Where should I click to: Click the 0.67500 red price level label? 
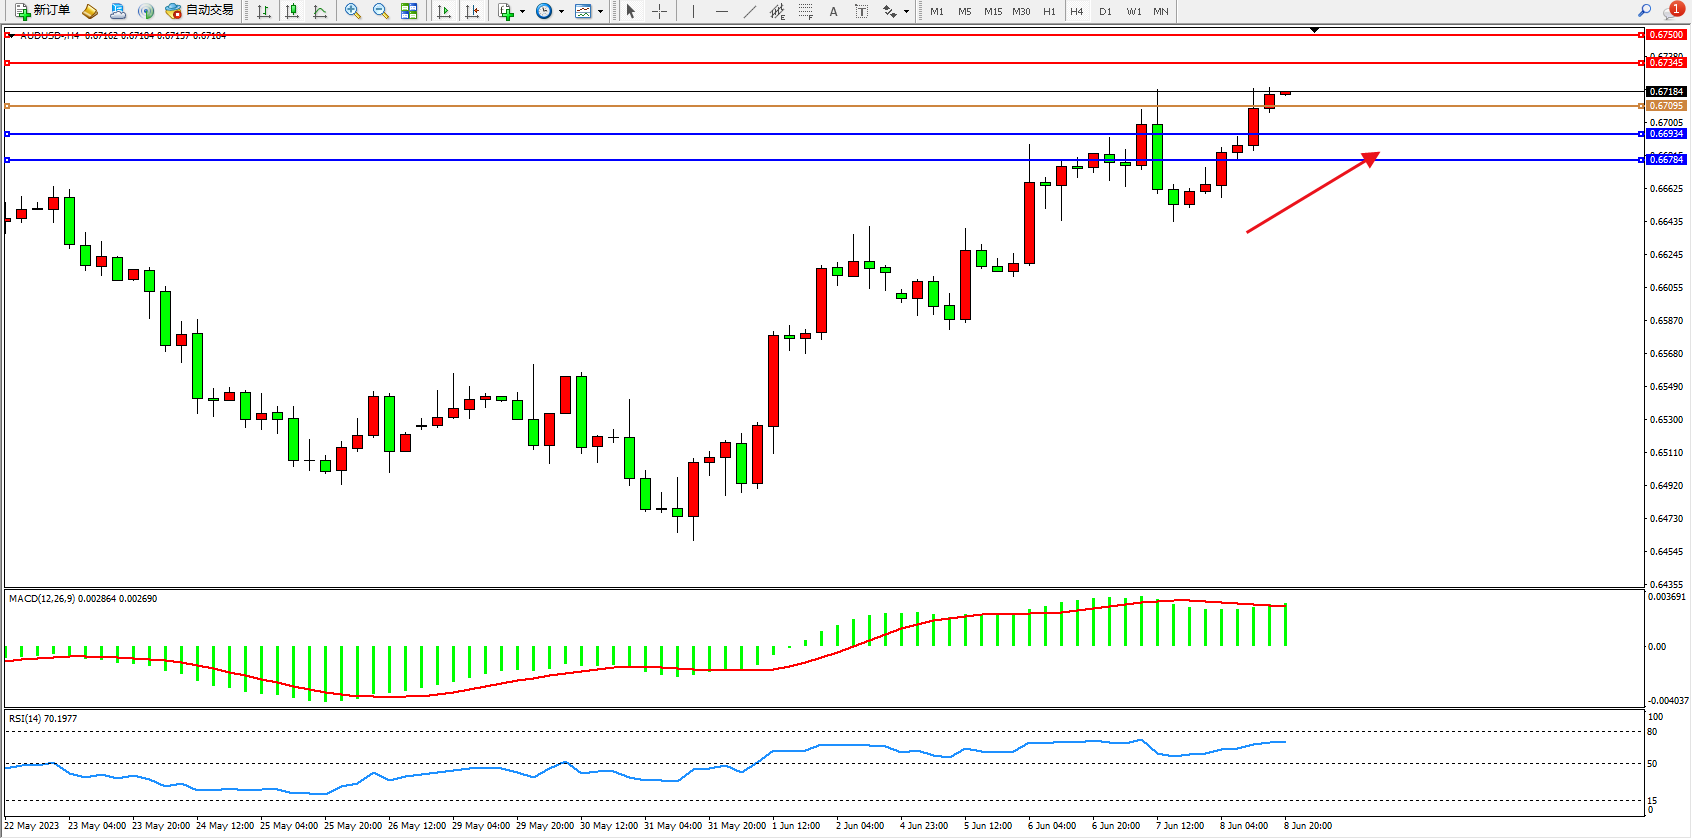pos(1666,35)
